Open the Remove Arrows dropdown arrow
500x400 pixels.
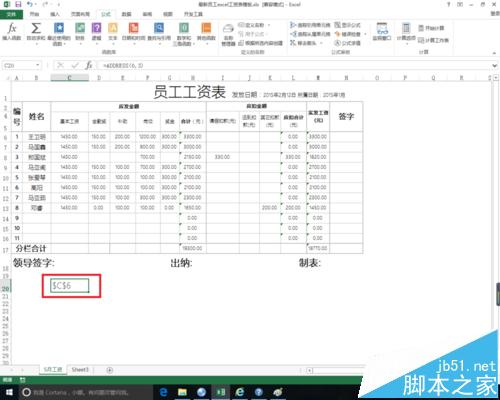tap(321, 43)
